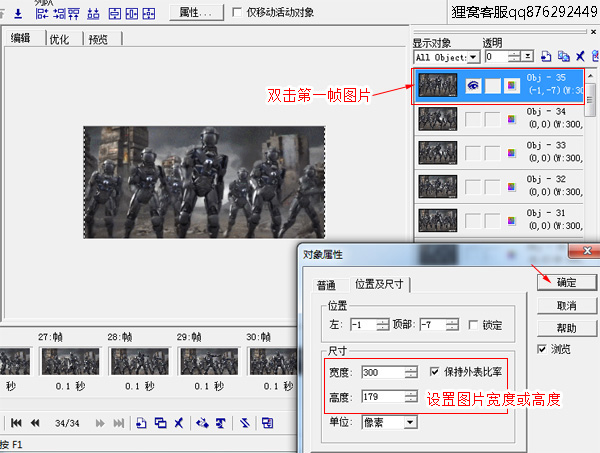Go to previous frame button

pos(35,423)
